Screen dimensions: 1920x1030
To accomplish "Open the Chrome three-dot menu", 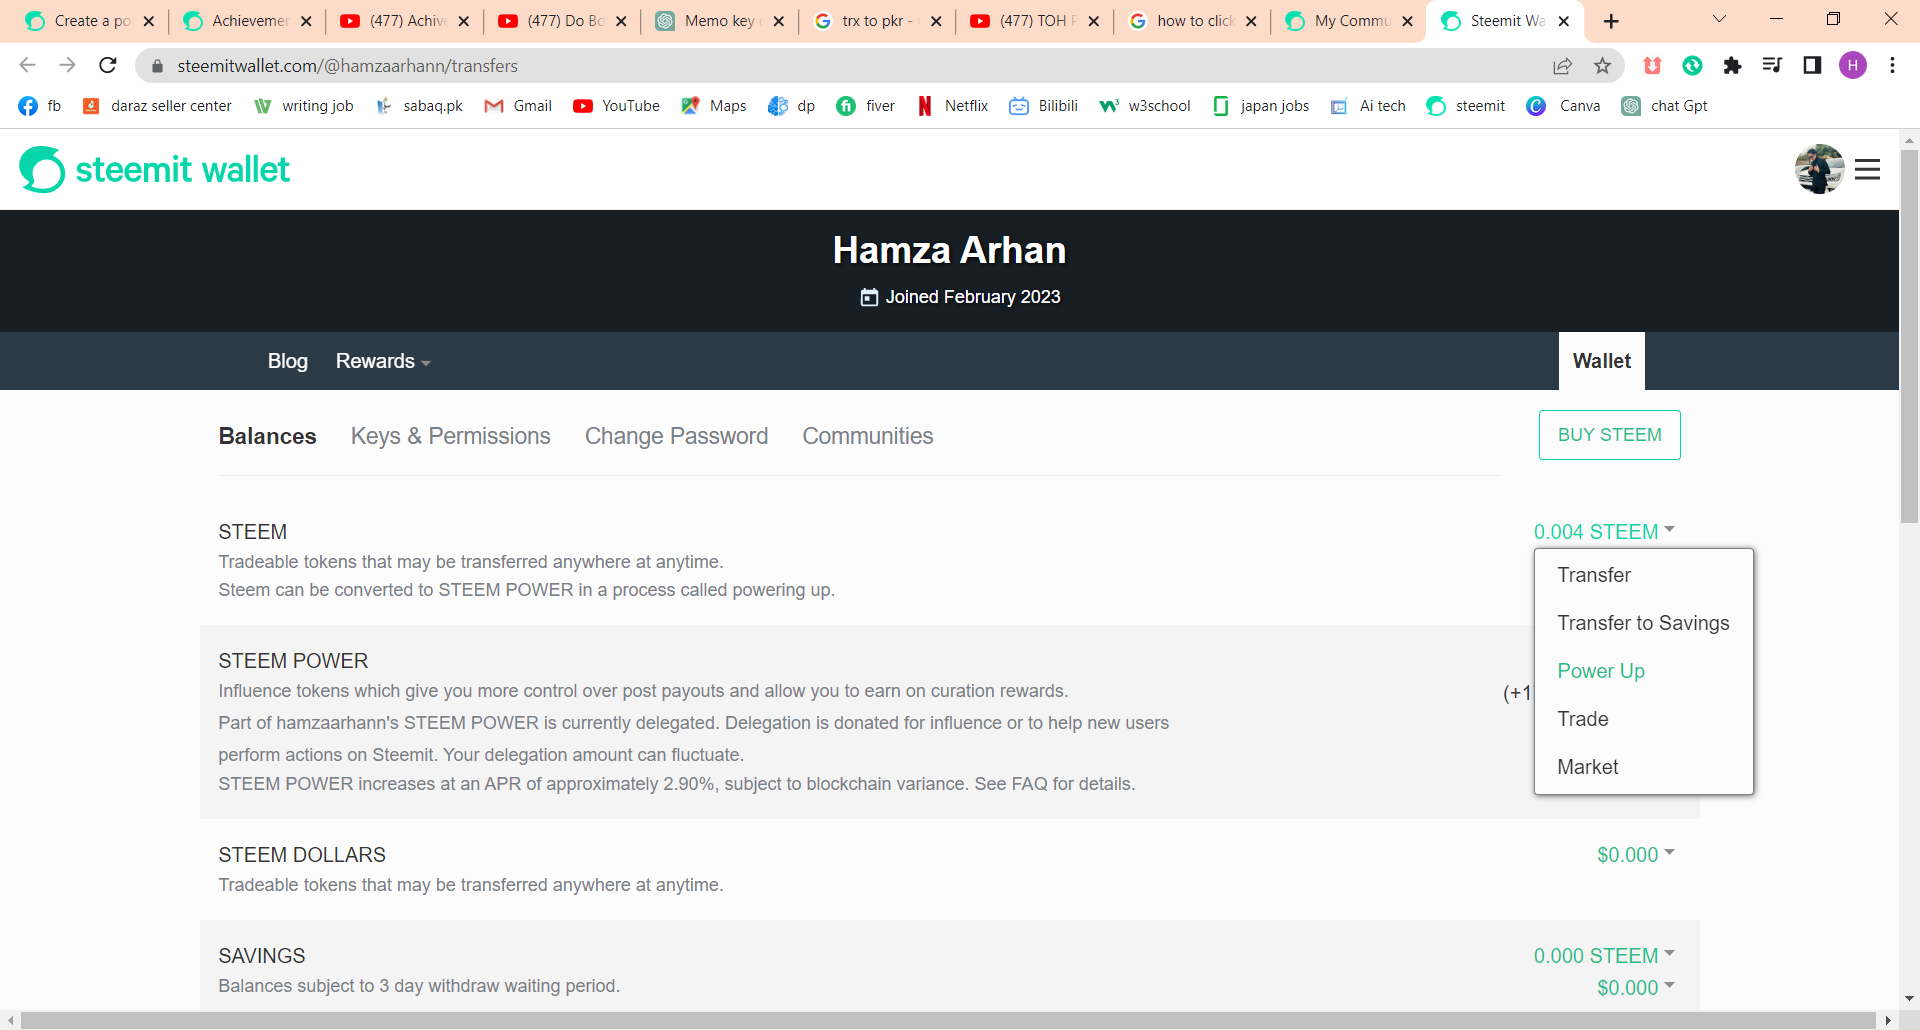I will [x=1892, y=66].
